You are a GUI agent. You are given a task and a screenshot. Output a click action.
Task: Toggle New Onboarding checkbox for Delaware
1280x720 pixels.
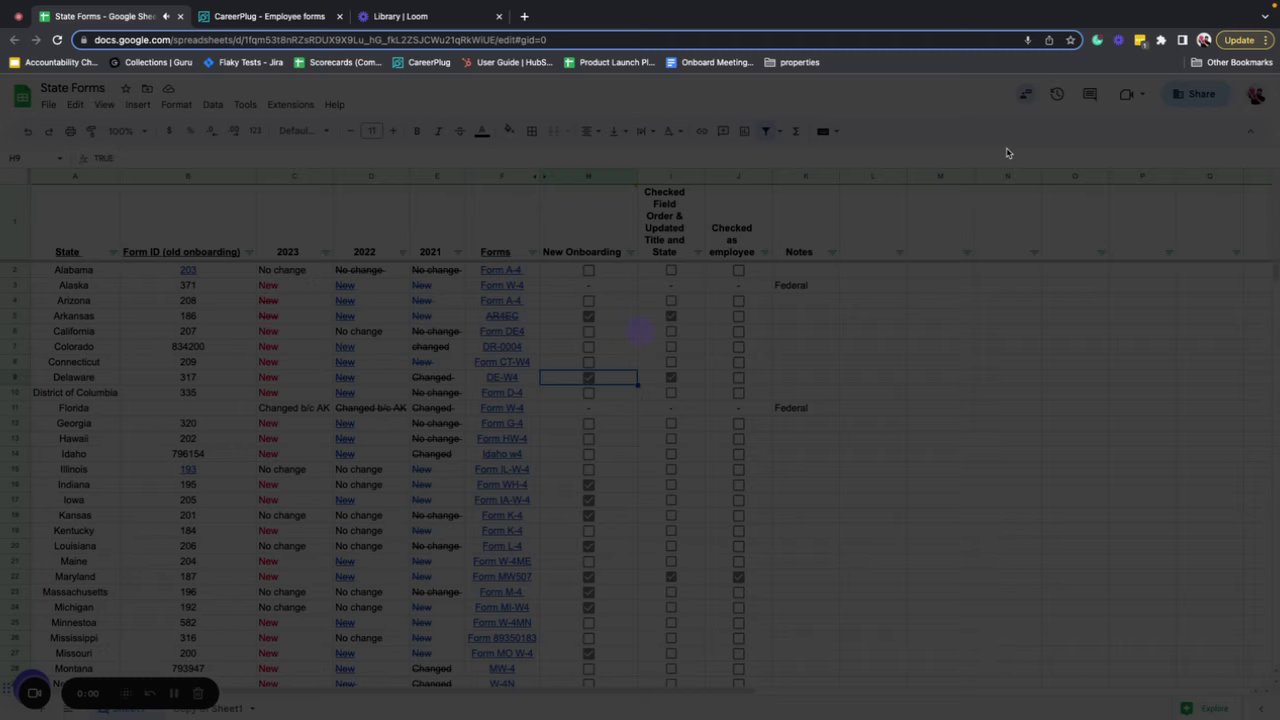tap(589, 377)
